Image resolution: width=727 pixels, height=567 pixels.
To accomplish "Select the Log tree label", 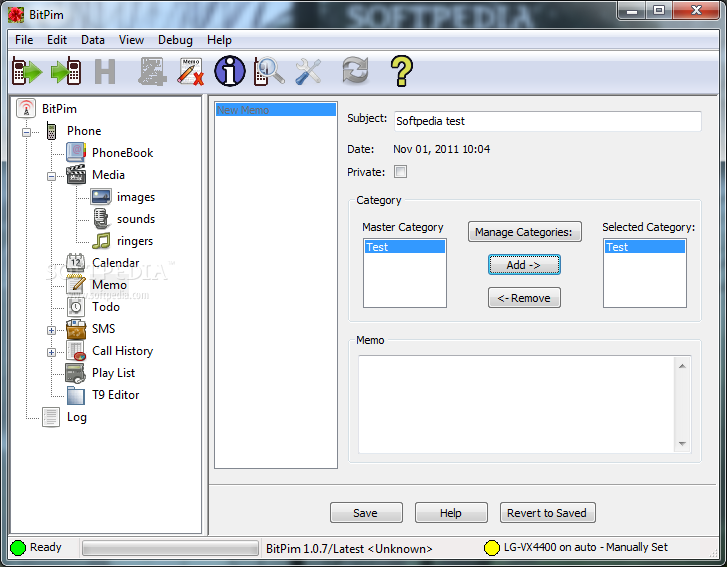I will click(x=77, y=417).
